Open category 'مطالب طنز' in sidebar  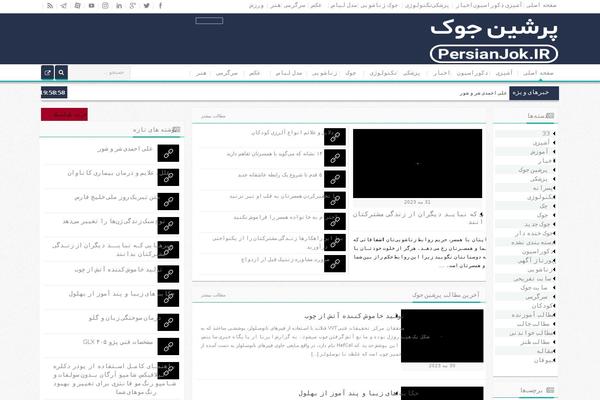point(535,342)
